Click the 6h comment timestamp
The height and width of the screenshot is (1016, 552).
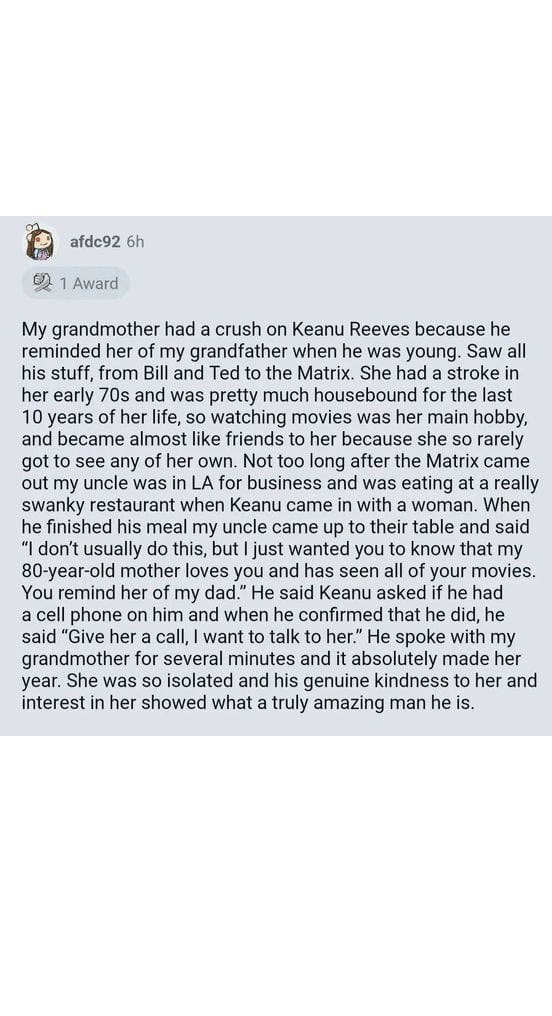[135, 242]
